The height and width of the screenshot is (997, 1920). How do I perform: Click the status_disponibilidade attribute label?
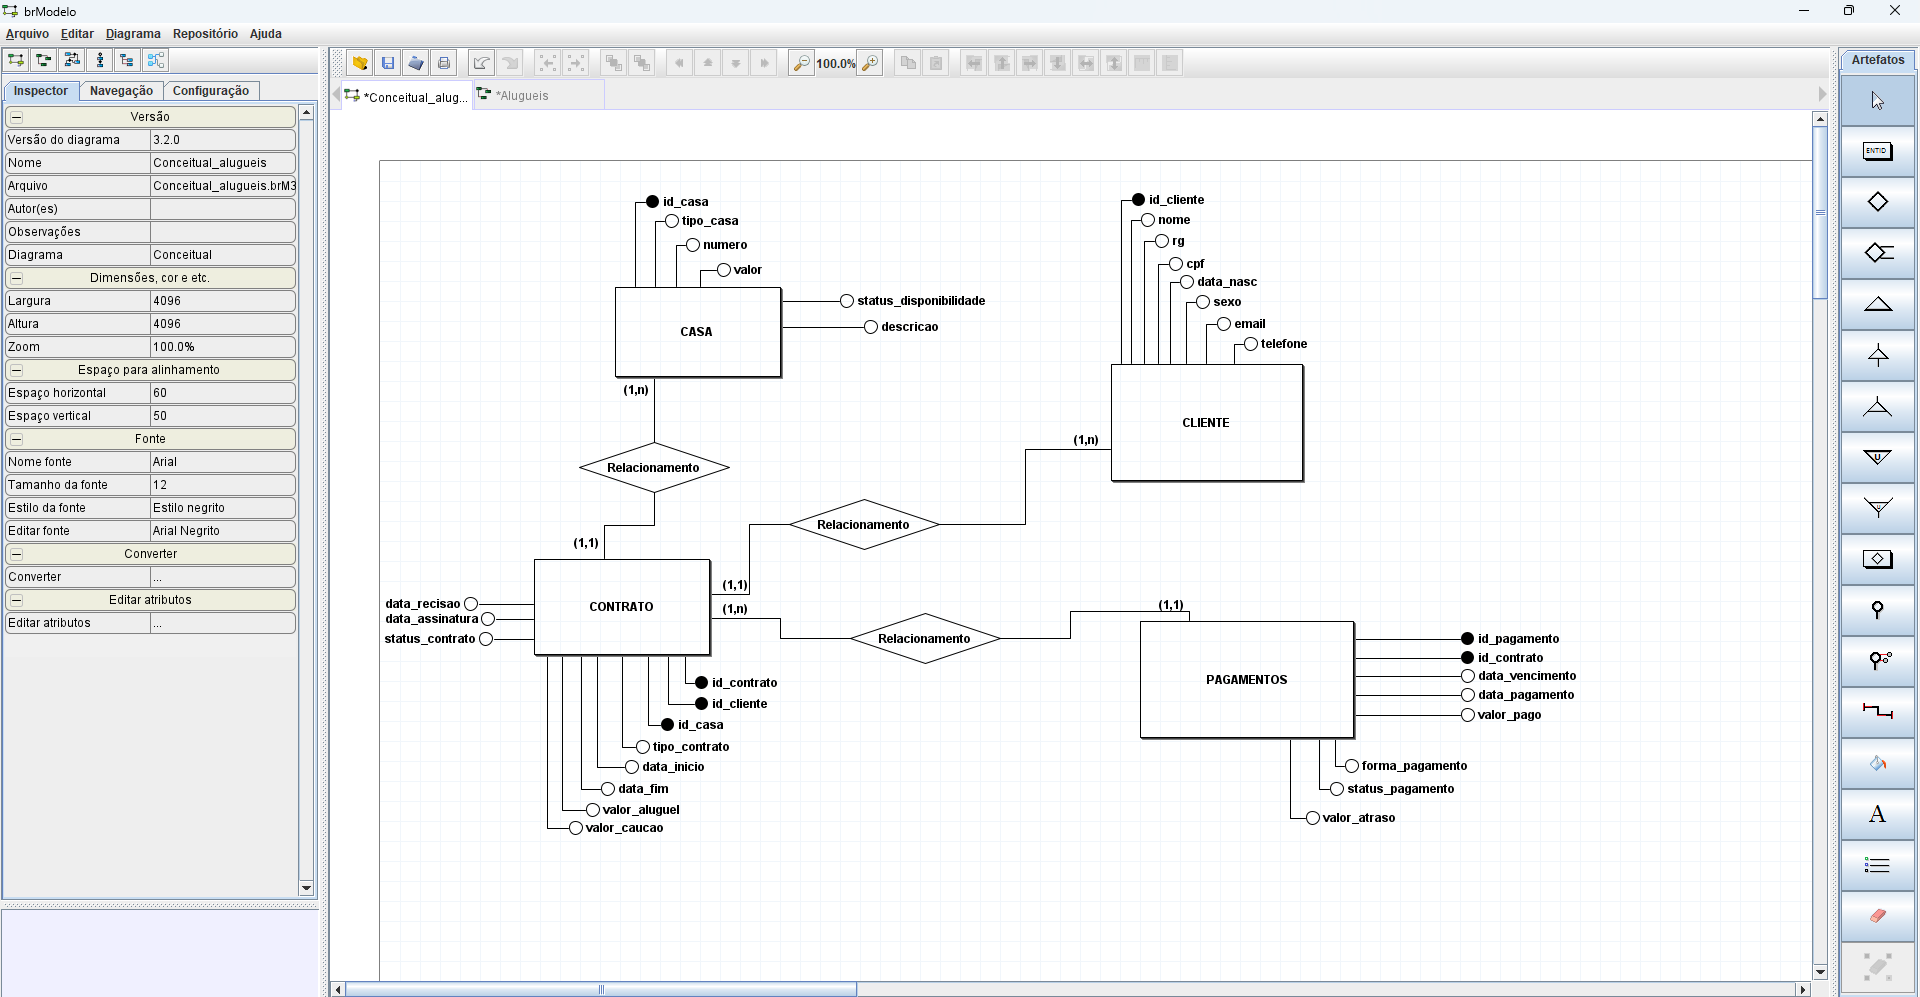[x=921, y=301]
